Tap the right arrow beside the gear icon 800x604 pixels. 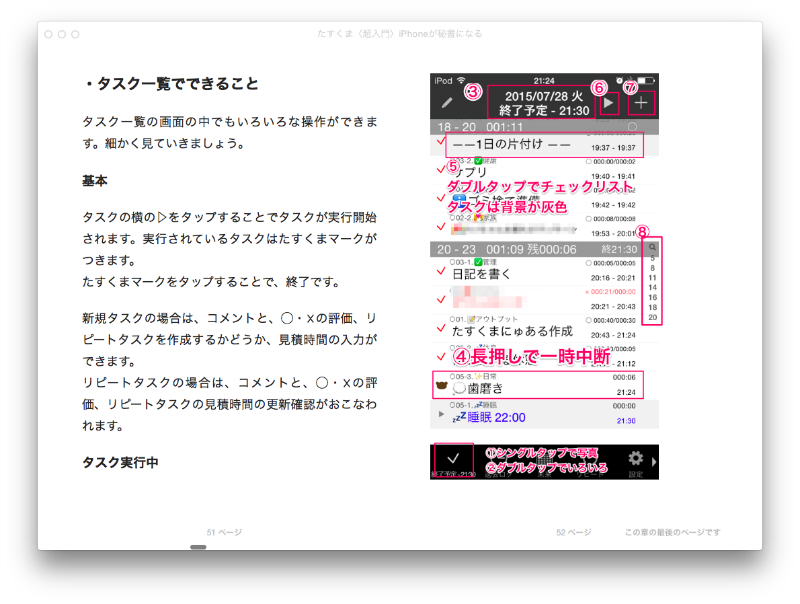[654, 462]
